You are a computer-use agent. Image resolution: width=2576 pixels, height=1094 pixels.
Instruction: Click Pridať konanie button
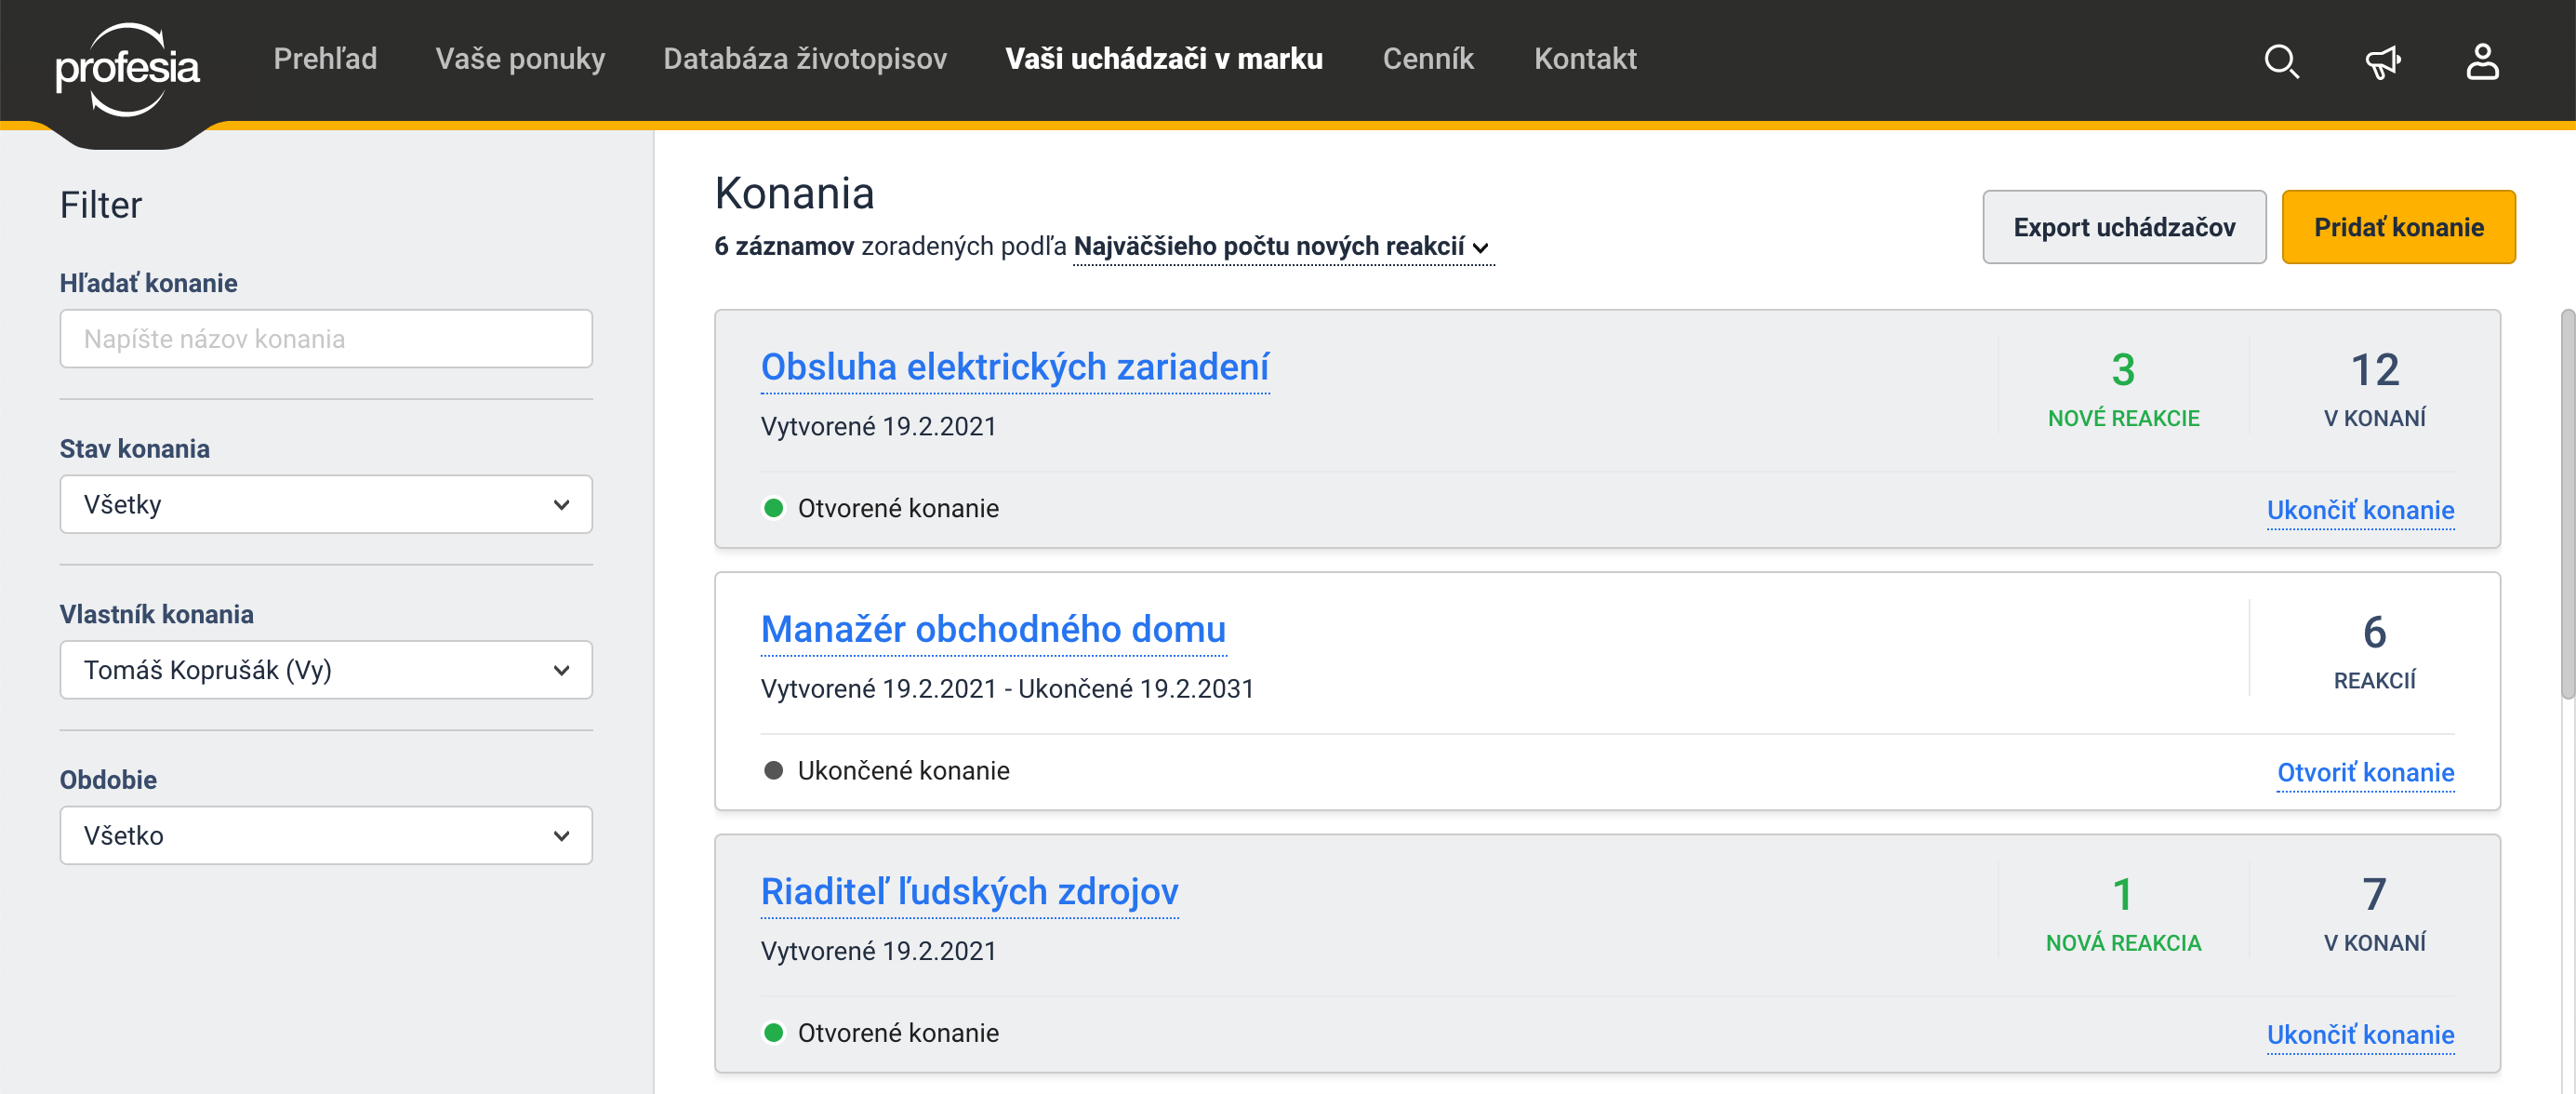[x=2398, y=227]
